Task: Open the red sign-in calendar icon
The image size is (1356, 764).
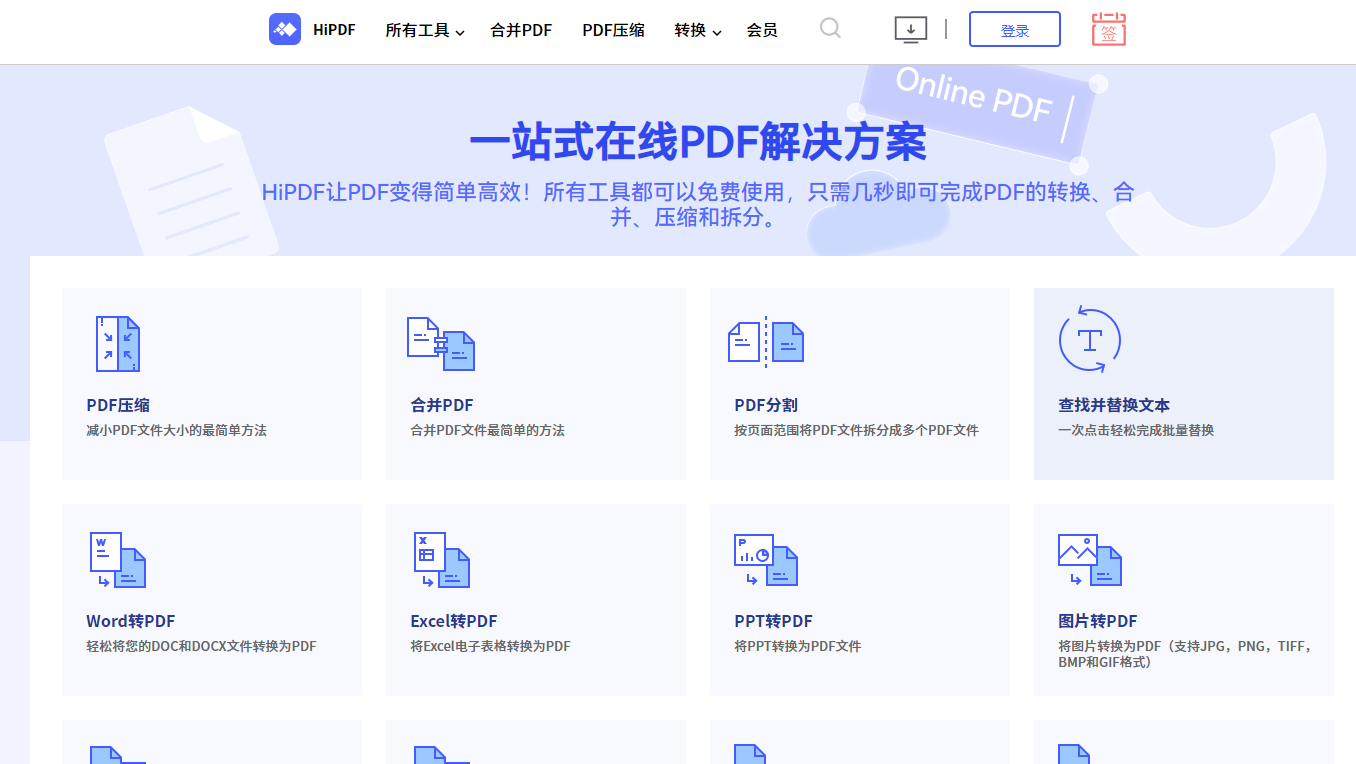Action: click(1109, 29)
